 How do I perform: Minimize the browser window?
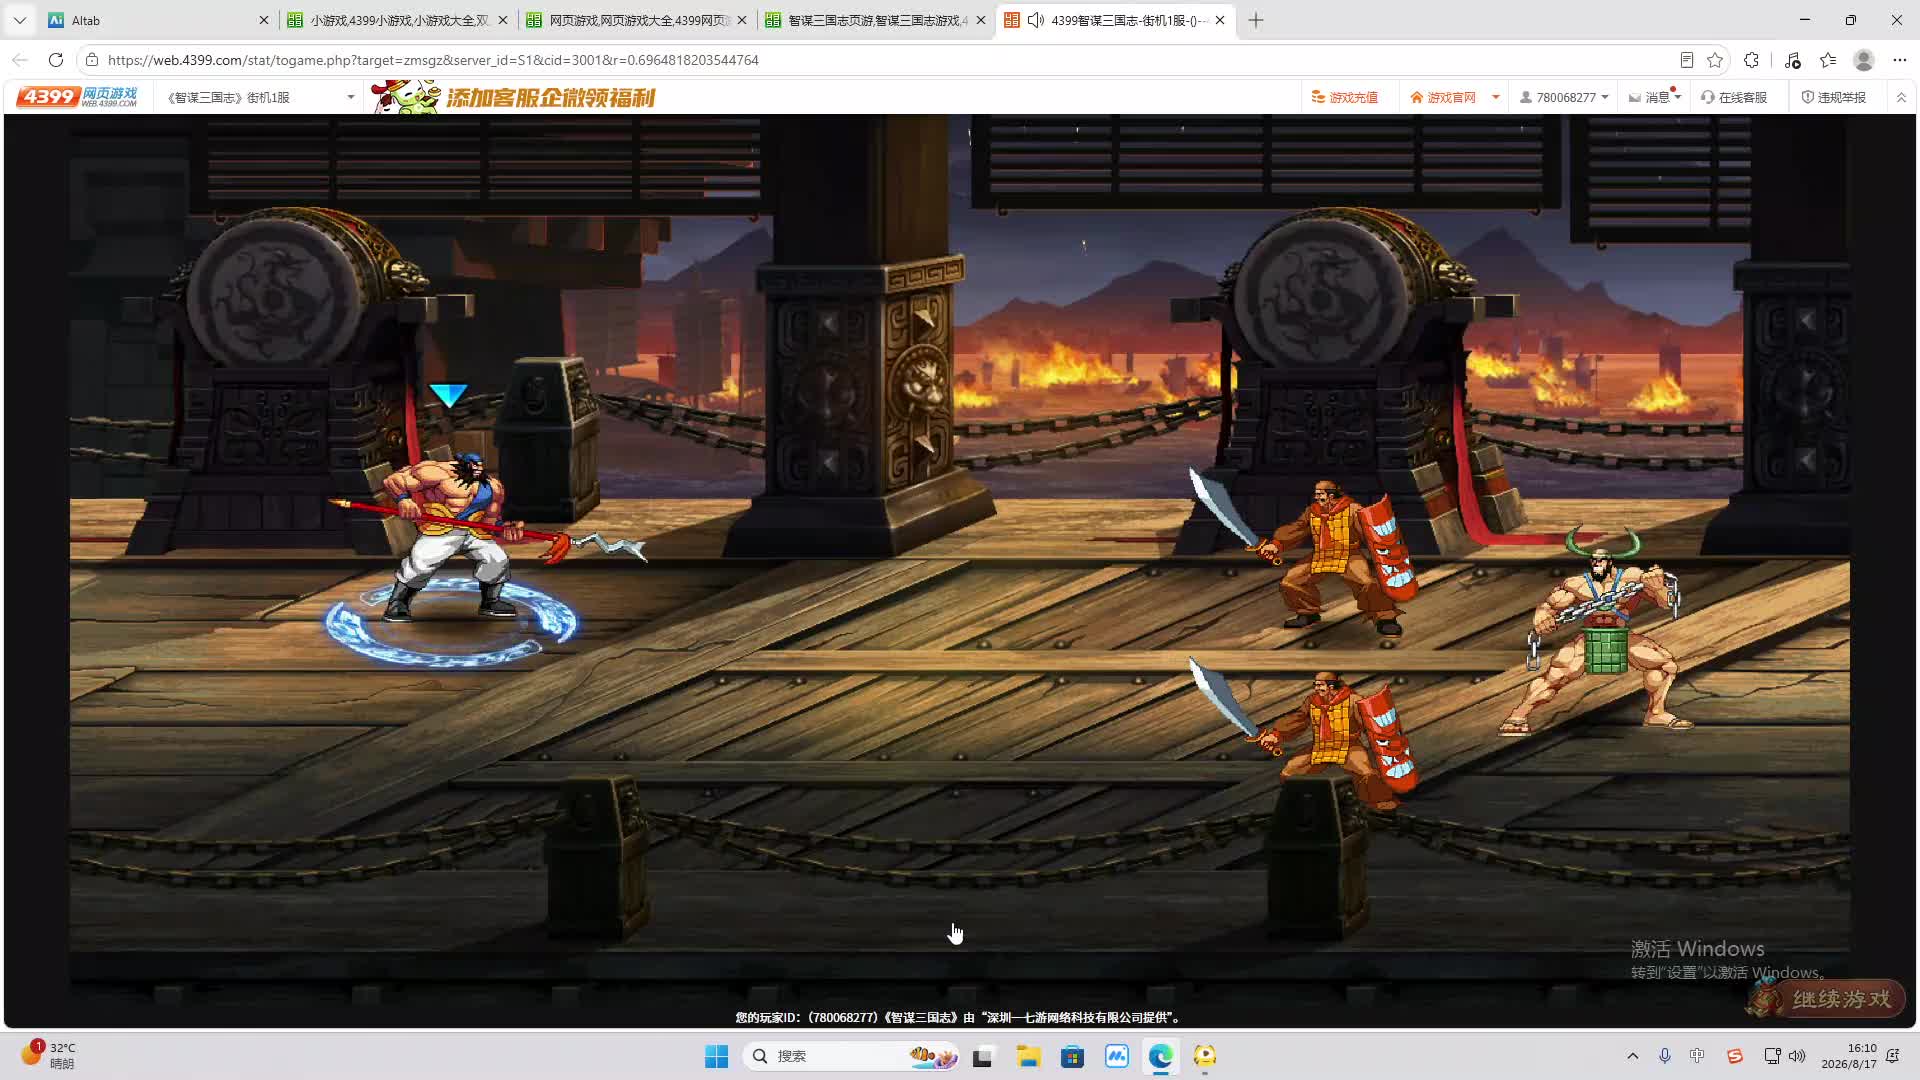pos(1805,20)
